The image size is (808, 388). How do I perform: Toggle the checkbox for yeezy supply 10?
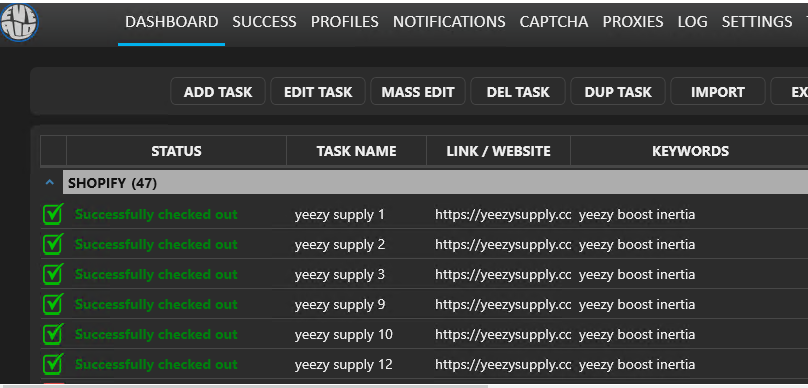click(x=53, y=334)
